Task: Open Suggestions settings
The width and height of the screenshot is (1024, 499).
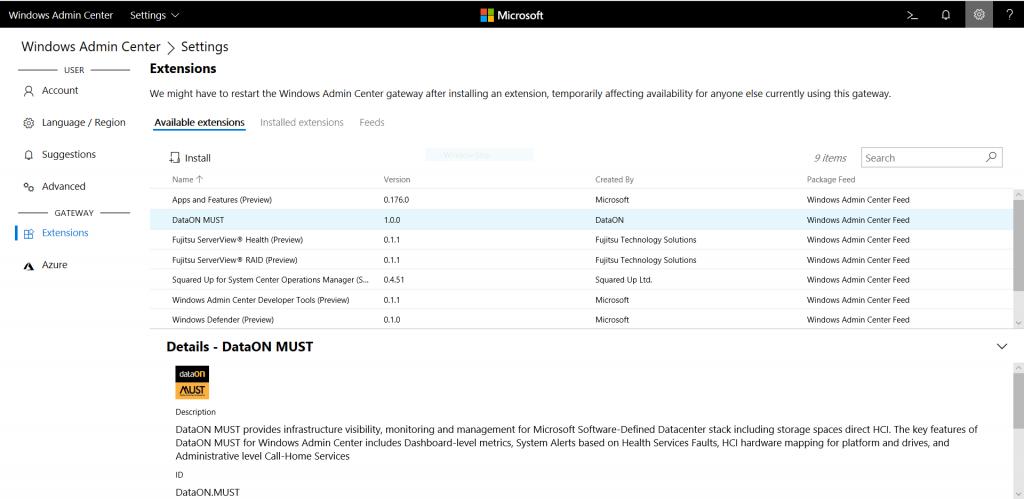Action: coord(69,154)
